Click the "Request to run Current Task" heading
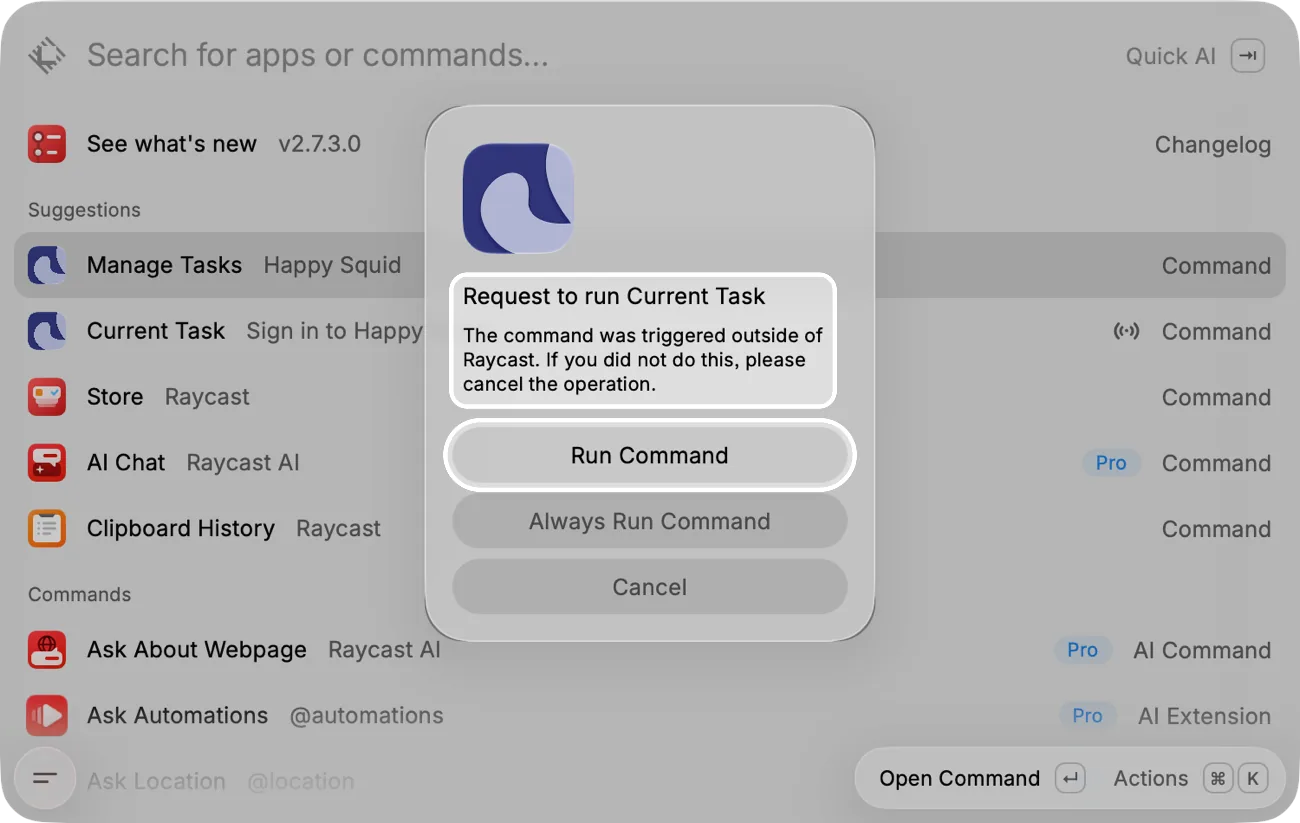 [x=614, y=297]
